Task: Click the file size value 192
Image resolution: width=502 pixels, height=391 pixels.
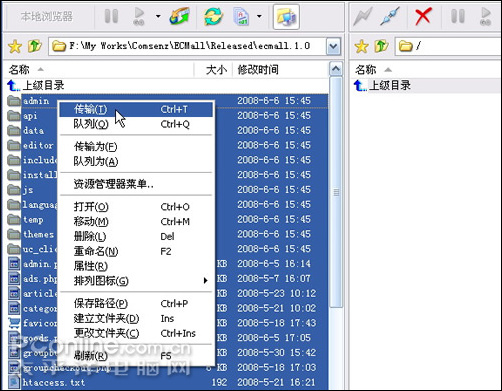Action: (219, 382)
